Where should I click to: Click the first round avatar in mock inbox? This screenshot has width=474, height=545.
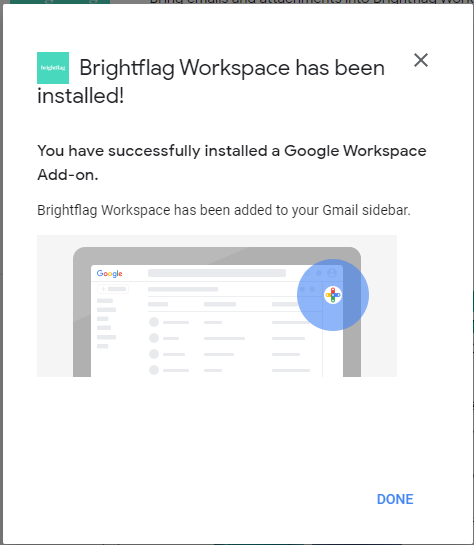tap(154, 322)
